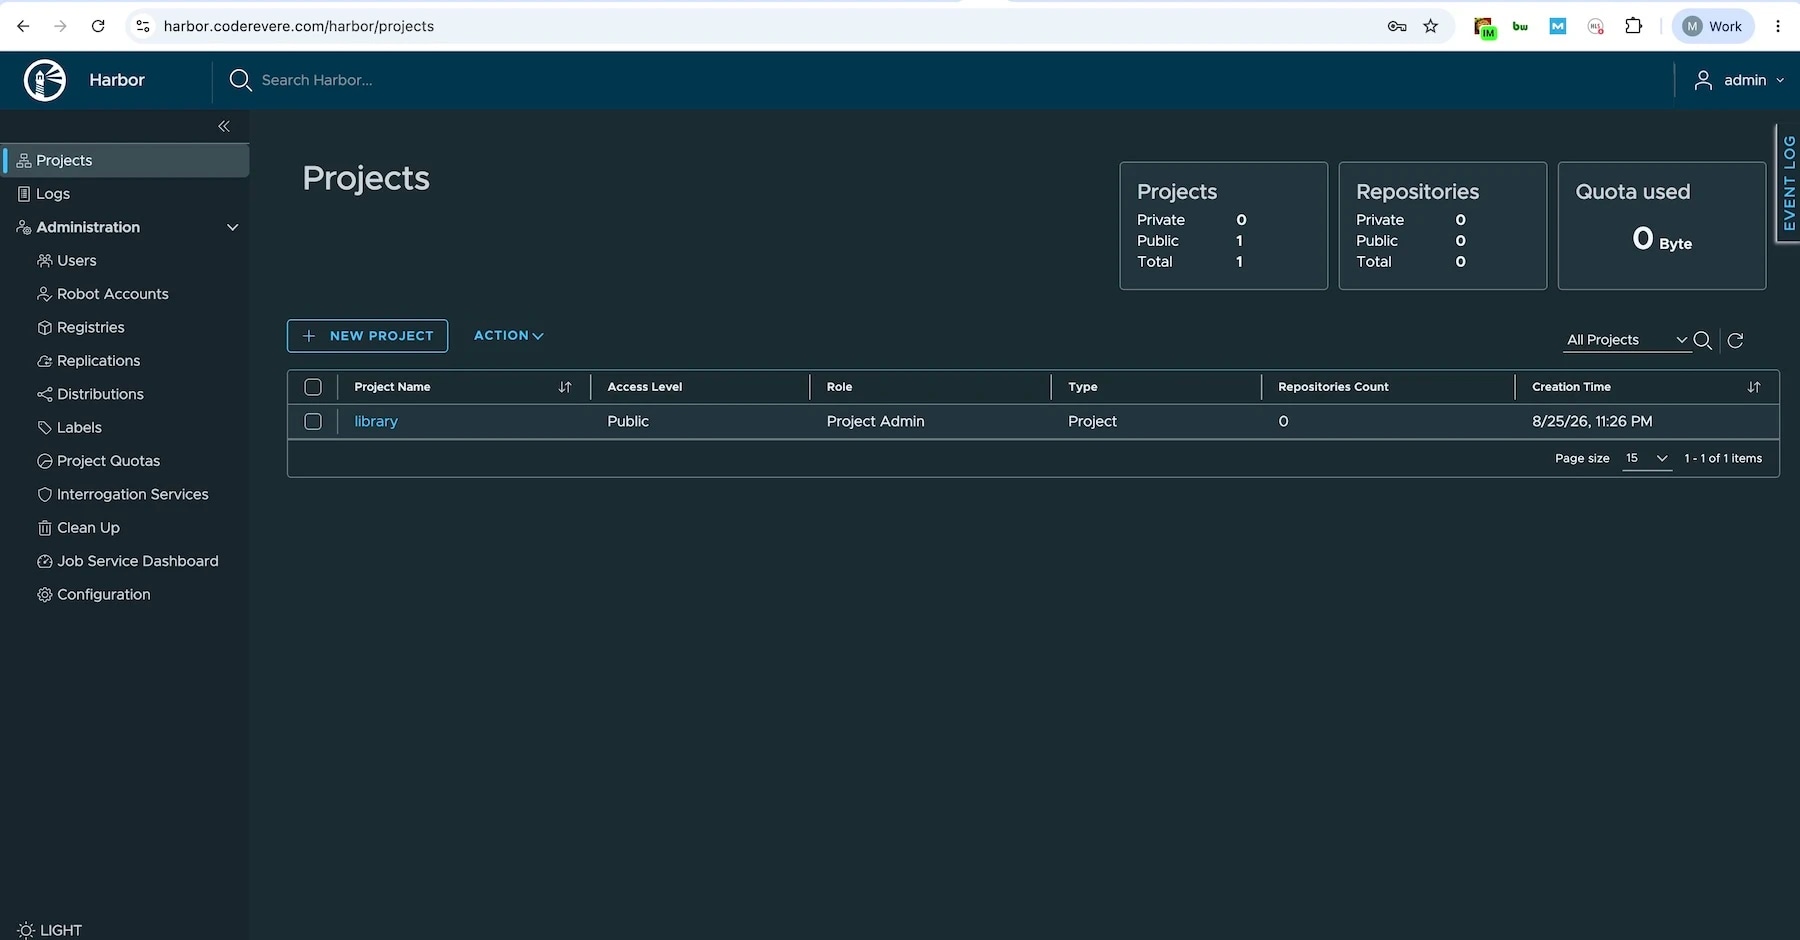The height and width of the screenshot is (940, 1800).
Task: Go back in browser history
Action: pos(23,26)
